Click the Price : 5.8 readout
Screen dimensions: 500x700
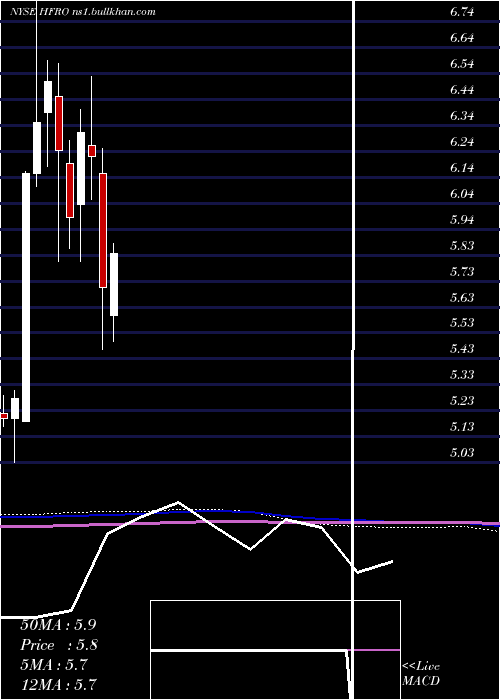59,645
